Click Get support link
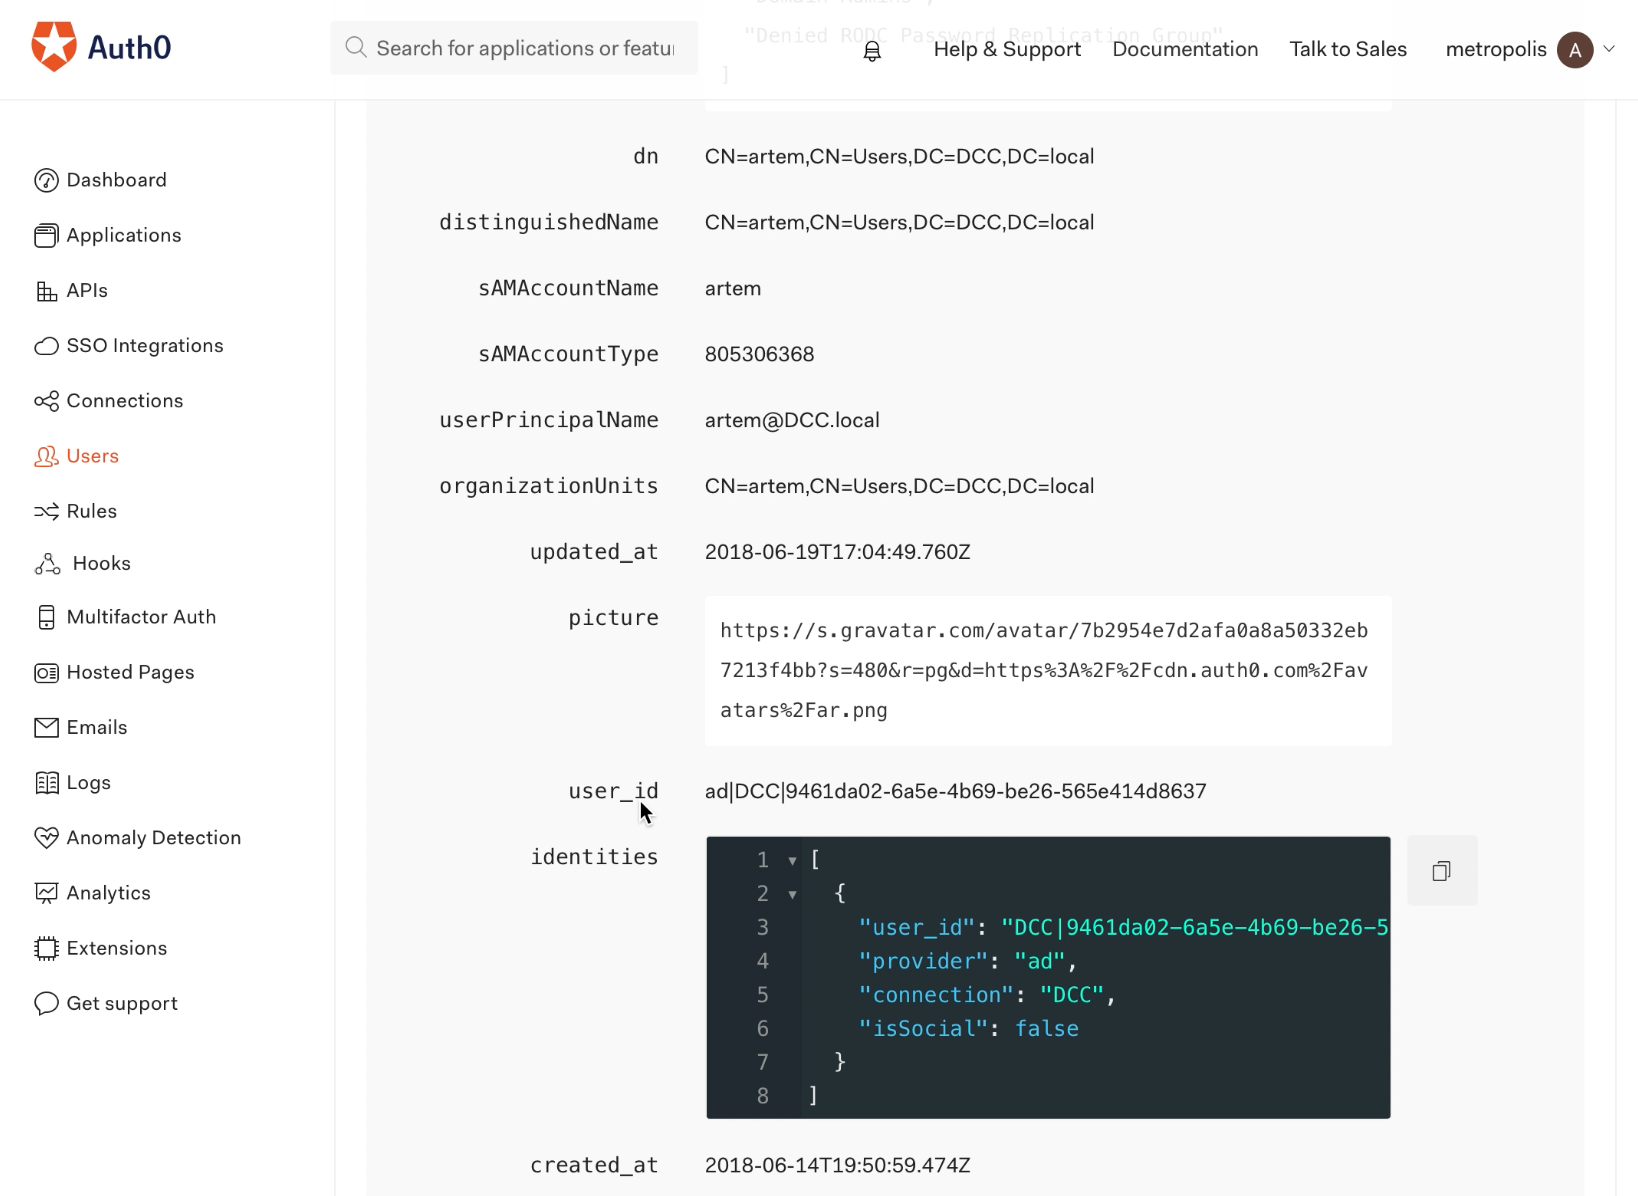The width and height of the screenshot is (1638, 1196). [122, 1003]
